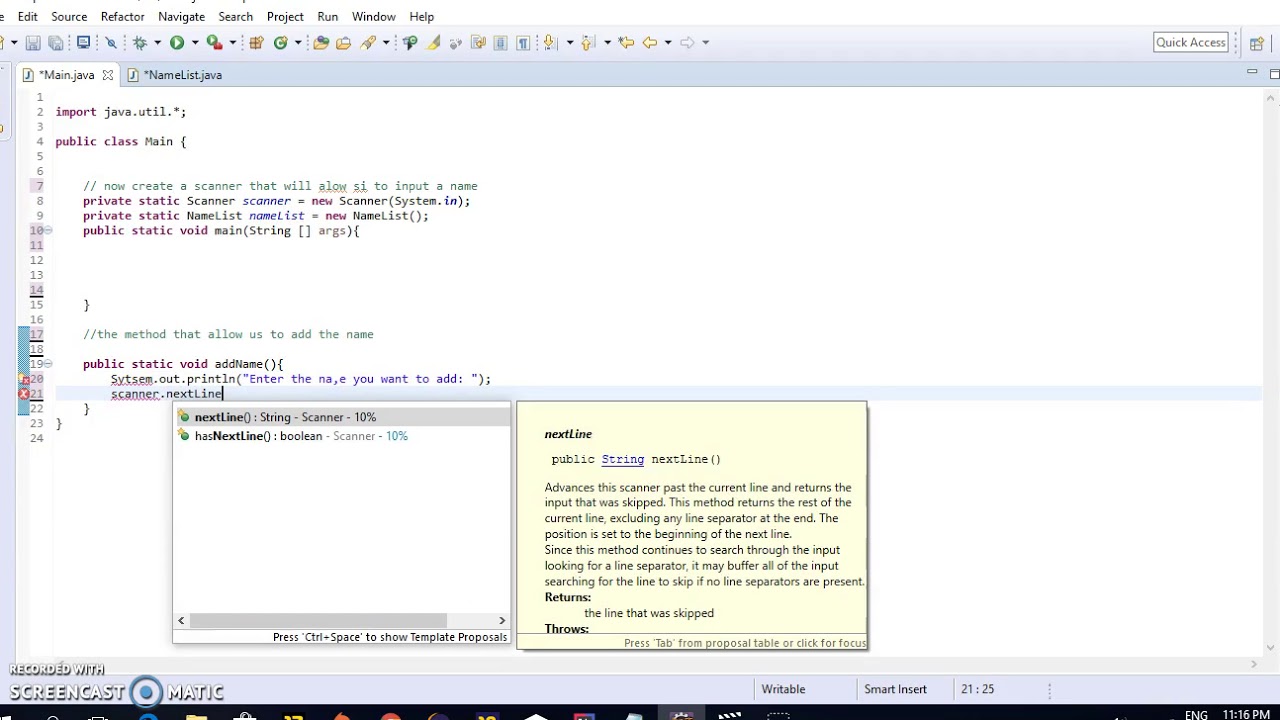Image resolution: width=1280 pixels, height=720 pixels.
Task: Select the hasNextLine() : boolean proposal
Action: pos(341,436)
